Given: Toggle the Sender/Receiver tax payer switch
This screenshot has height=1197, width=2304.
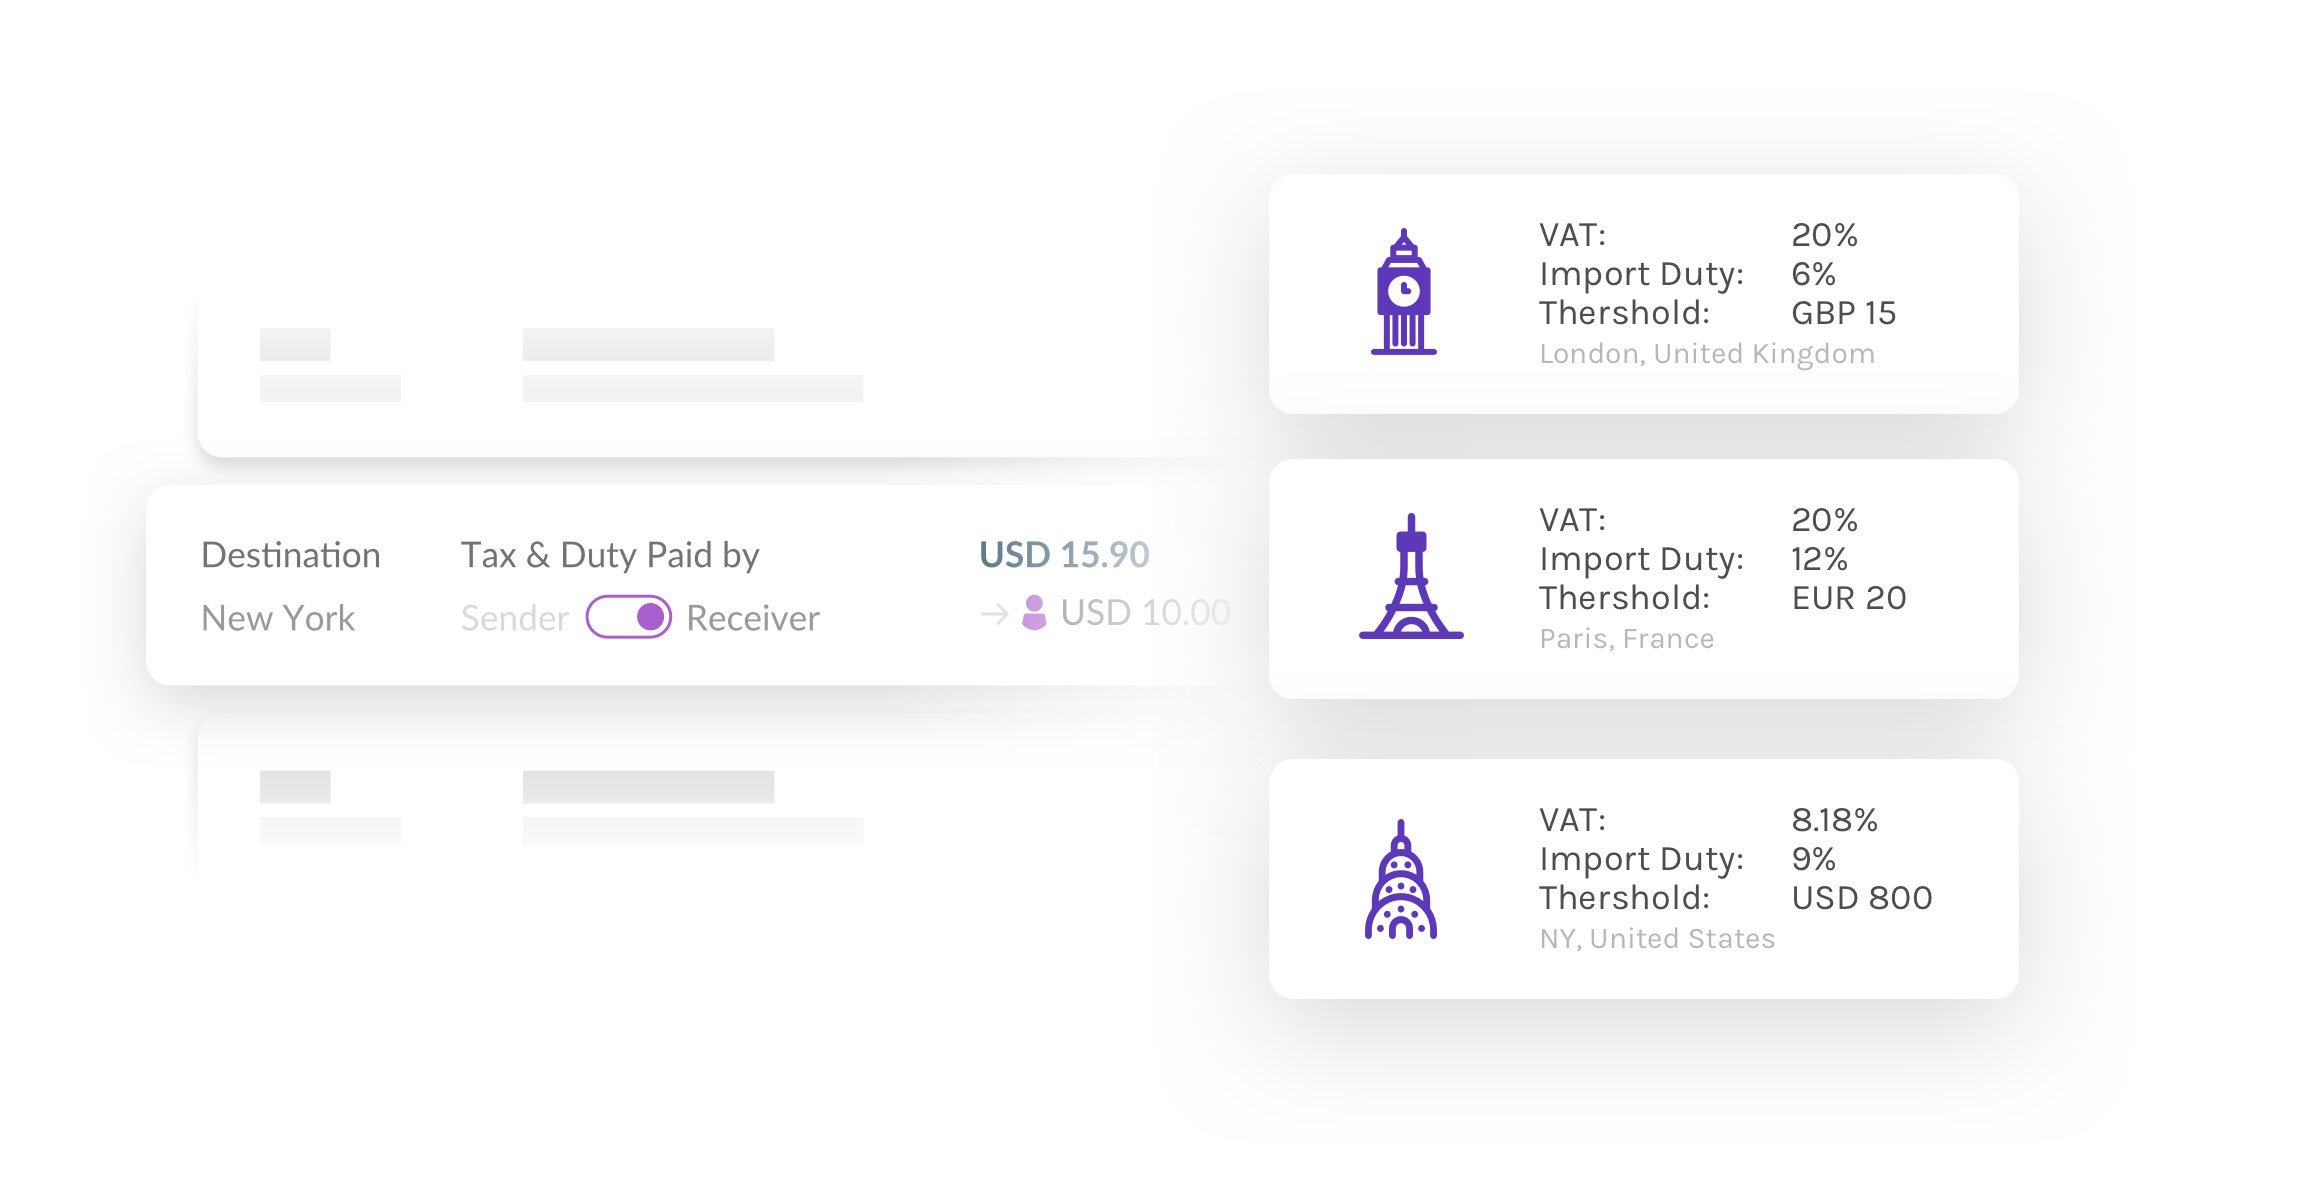Looking at the screenshot, I should [628, 616].
